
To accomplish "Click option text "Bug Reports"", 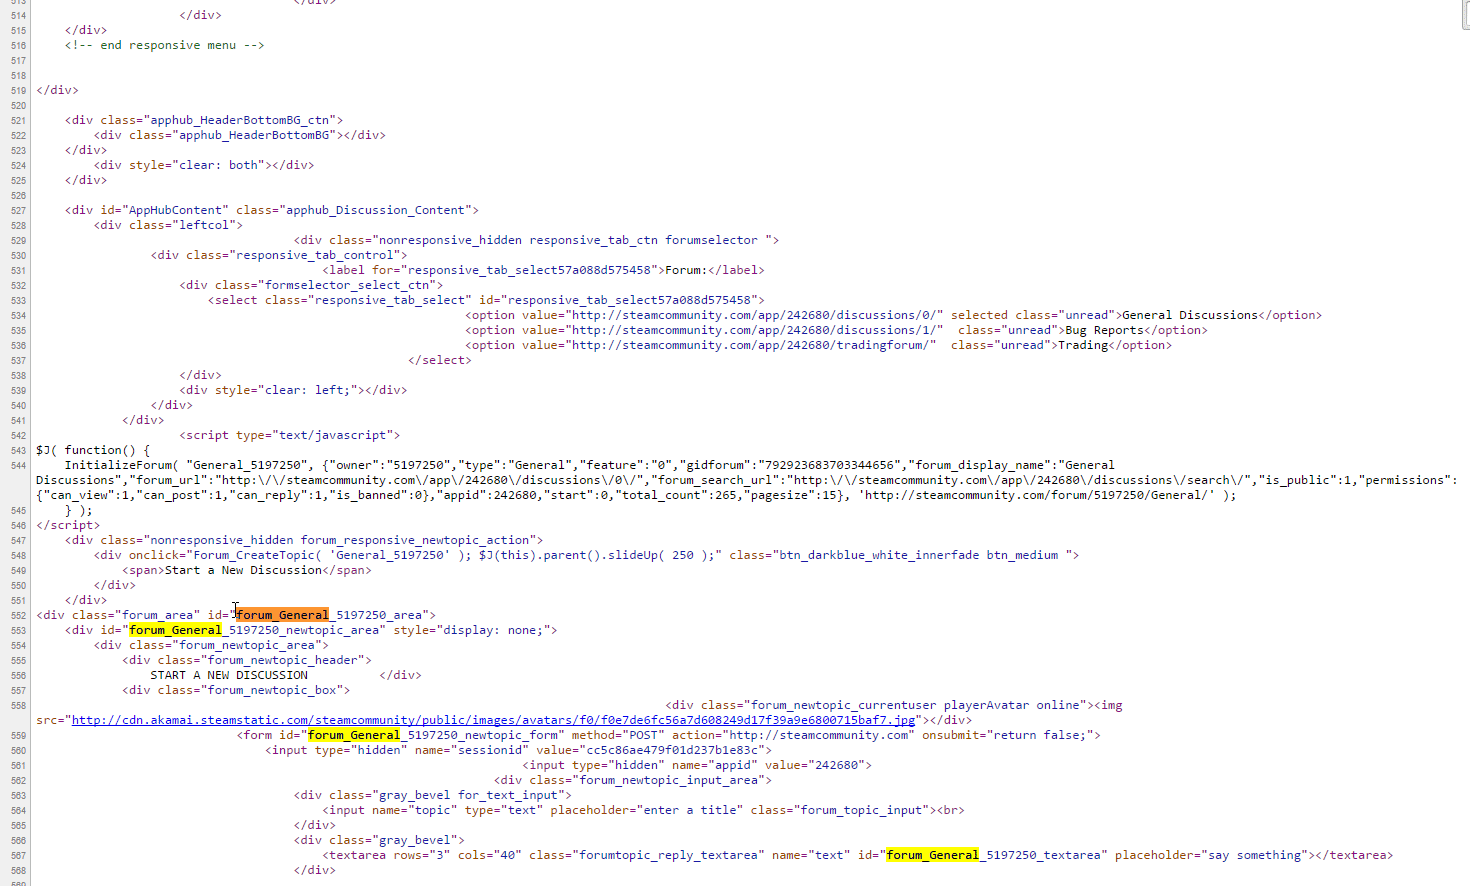I will coord(1104,330).
